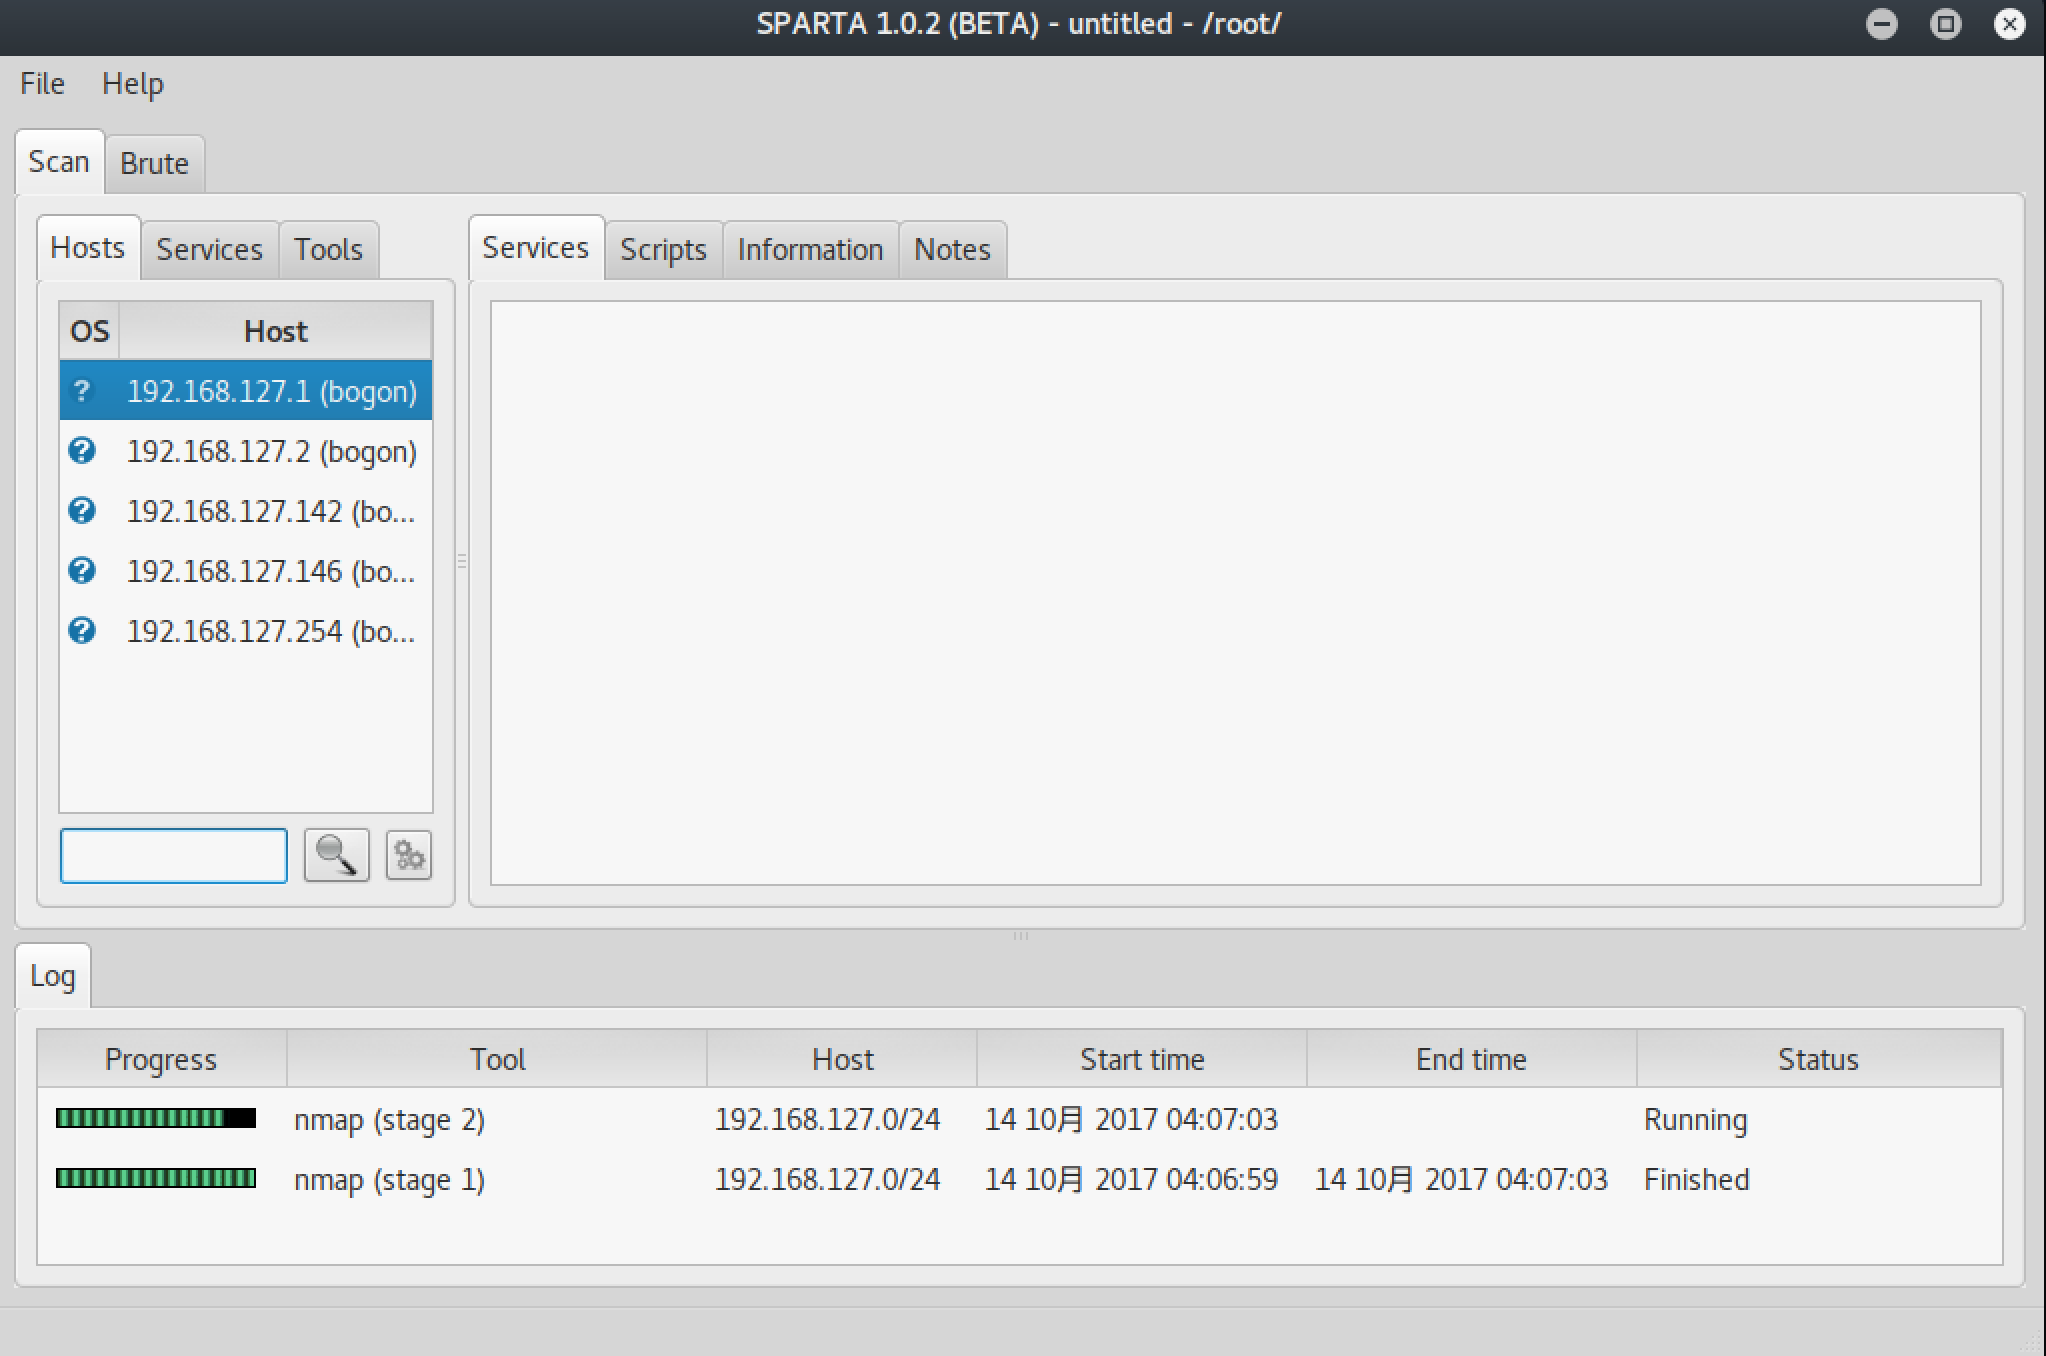The image size is (2046, 1356).
Task: Switch to left-panel Services tab
Action: coord(209,249)
